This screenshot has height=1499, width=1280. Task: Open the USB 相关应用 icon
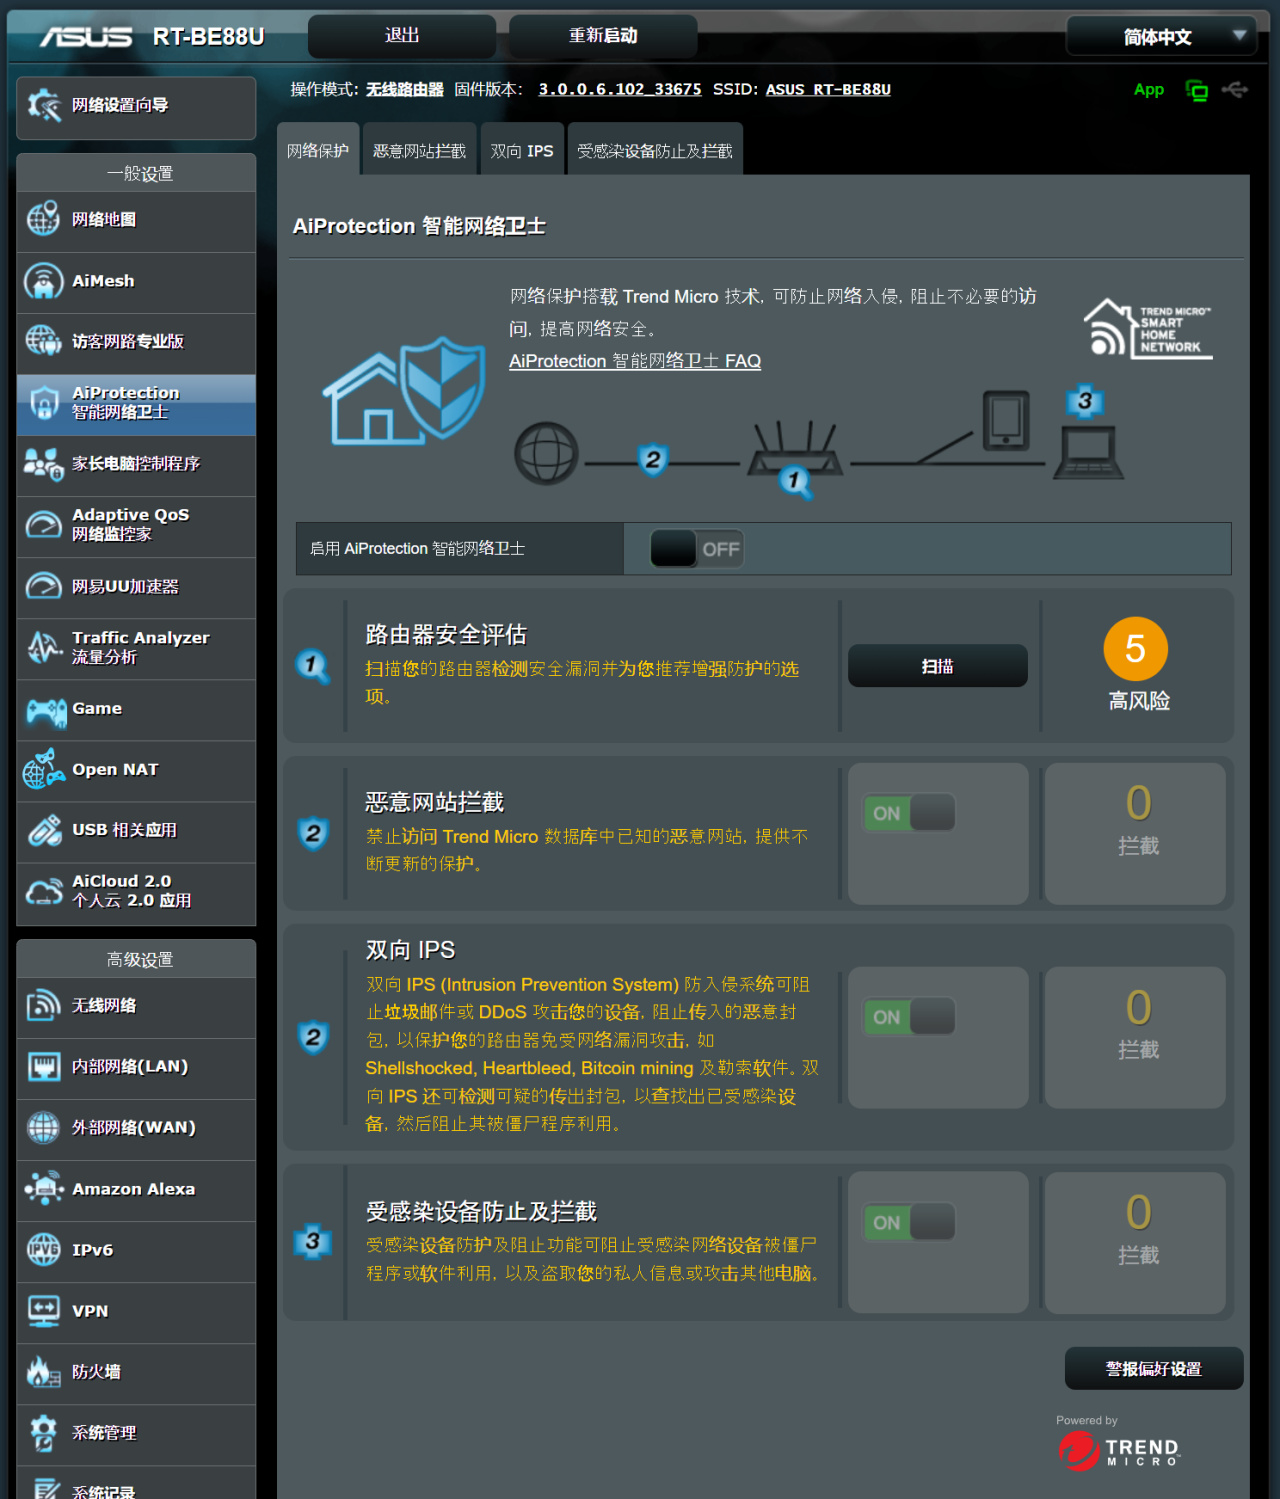point(43,830)
